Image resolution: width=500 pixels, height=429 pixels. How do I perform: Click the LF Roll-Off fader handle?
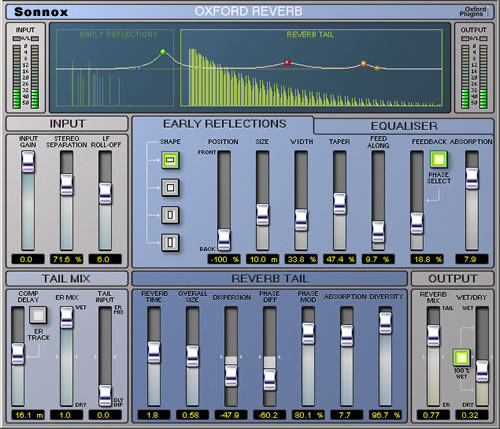tap(105, 193)
